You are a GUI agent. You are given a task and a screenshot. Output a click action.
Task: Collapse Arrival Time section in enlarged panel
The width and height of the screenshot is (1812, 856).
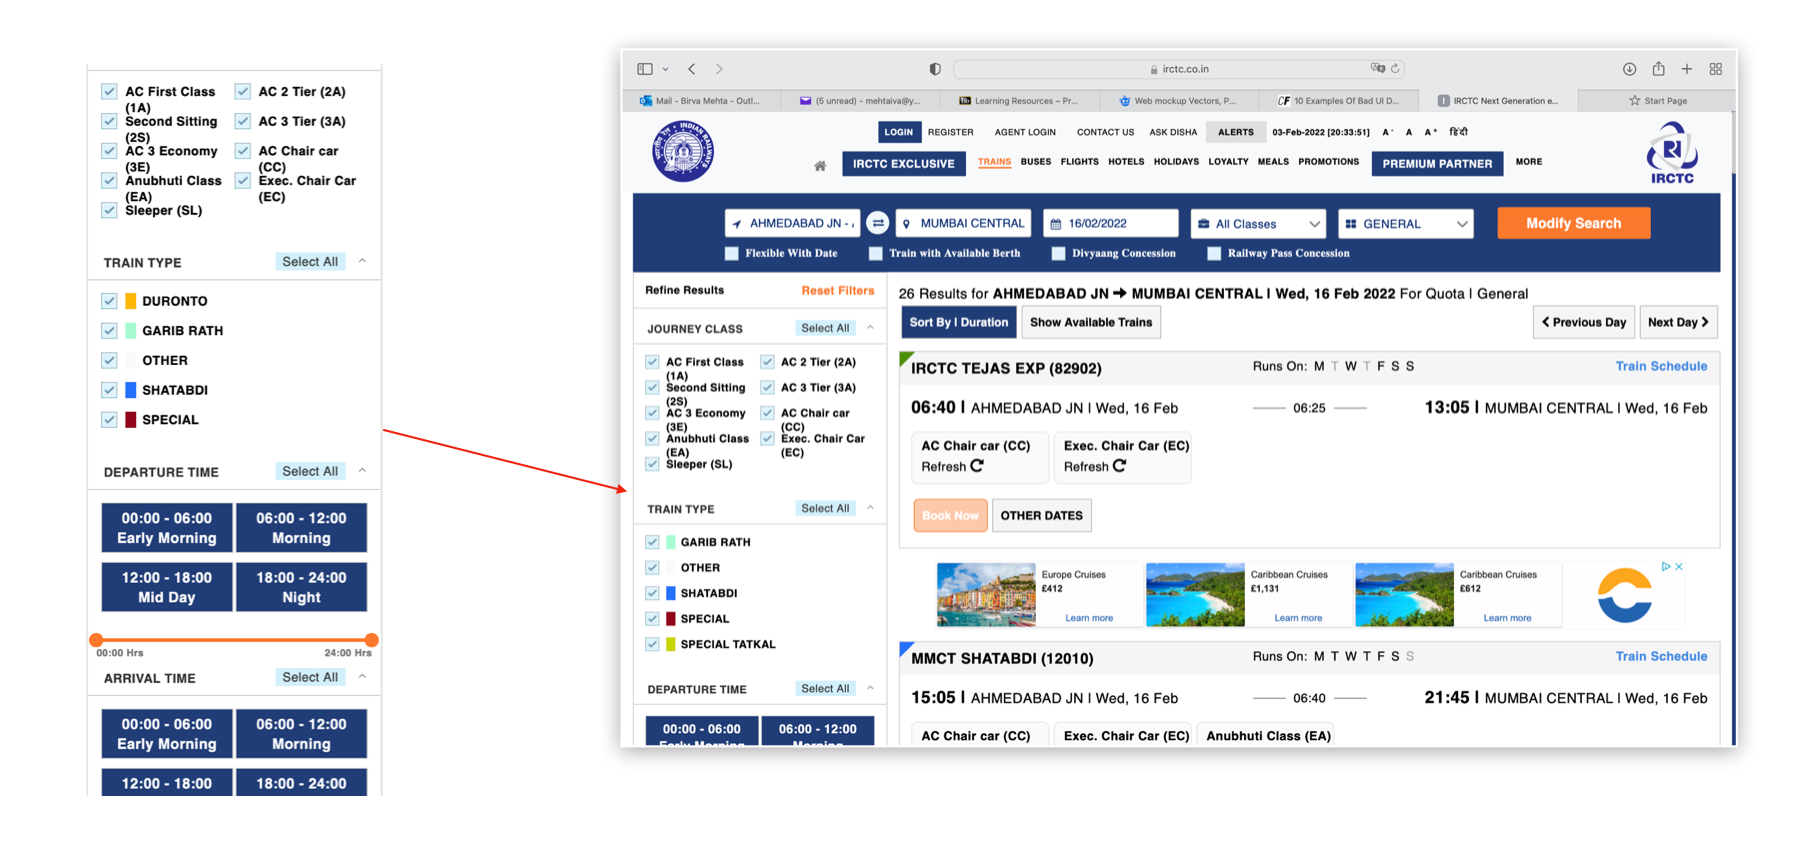pos(362,676)
